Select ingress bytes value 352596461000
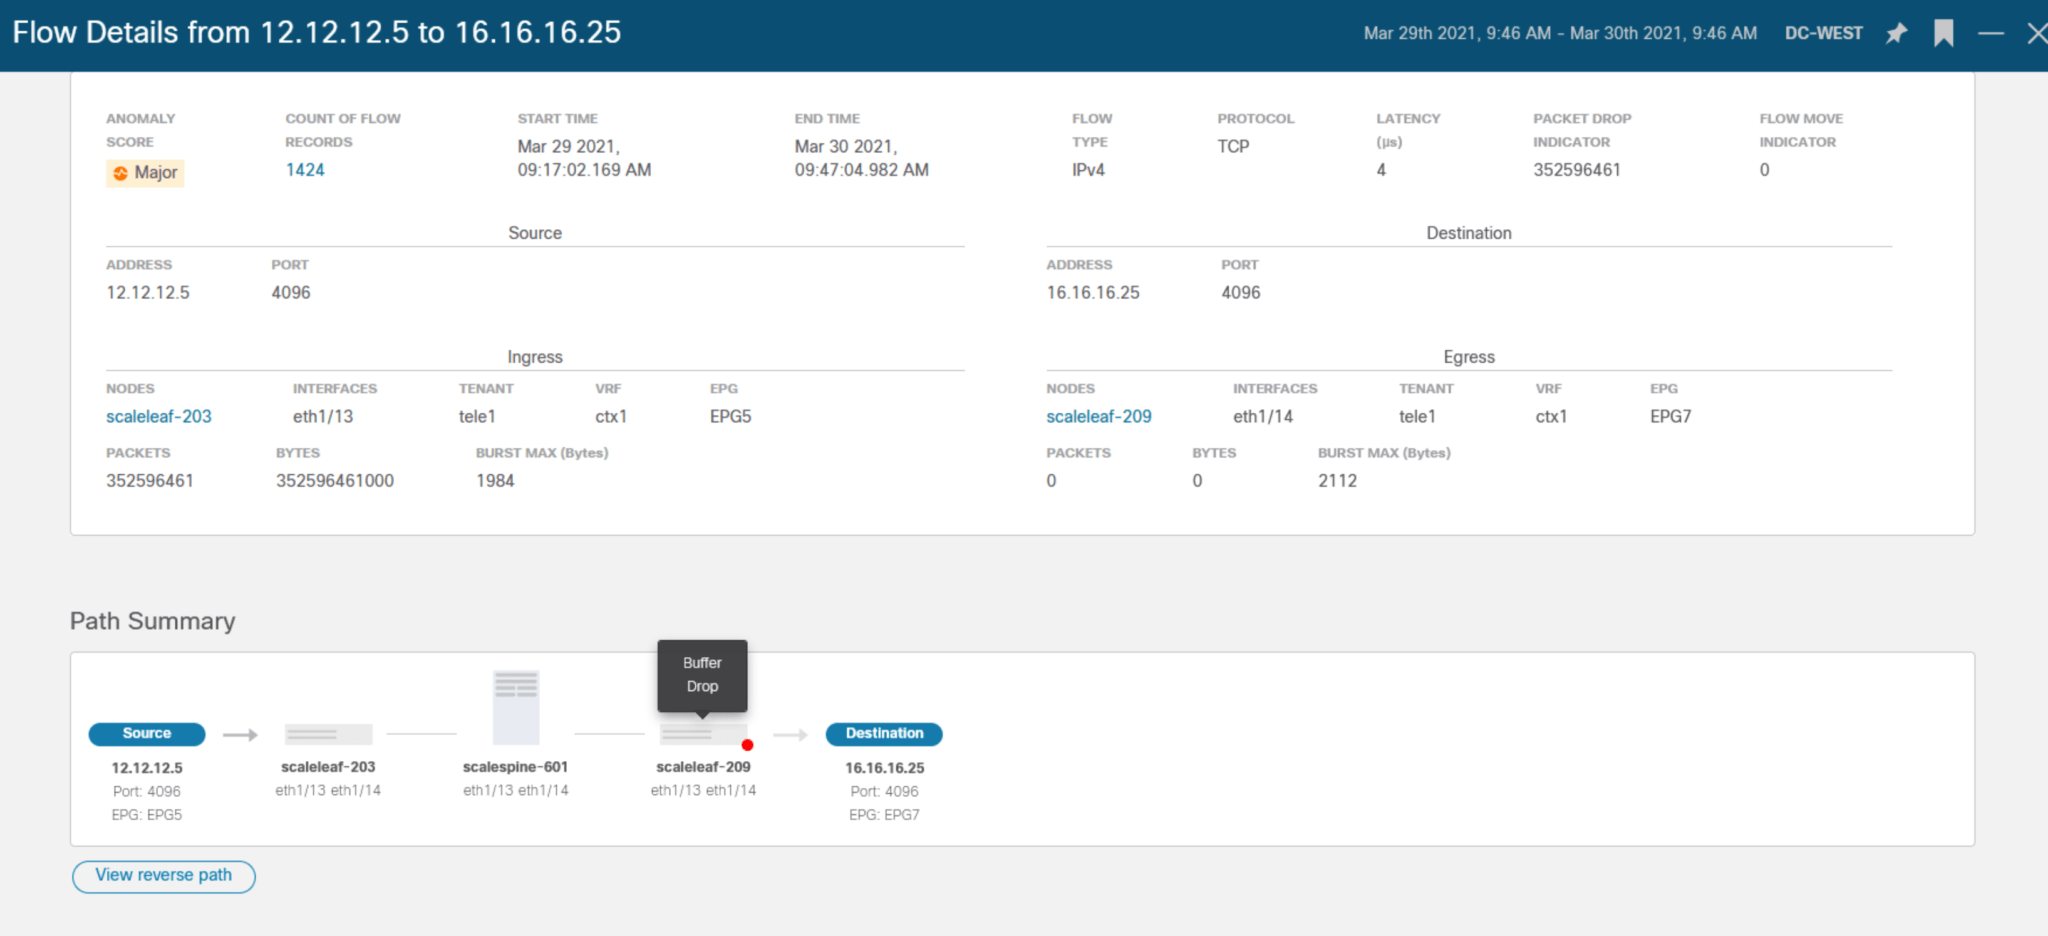Viewport: 2048px width, 936px height. pos(335,481)
